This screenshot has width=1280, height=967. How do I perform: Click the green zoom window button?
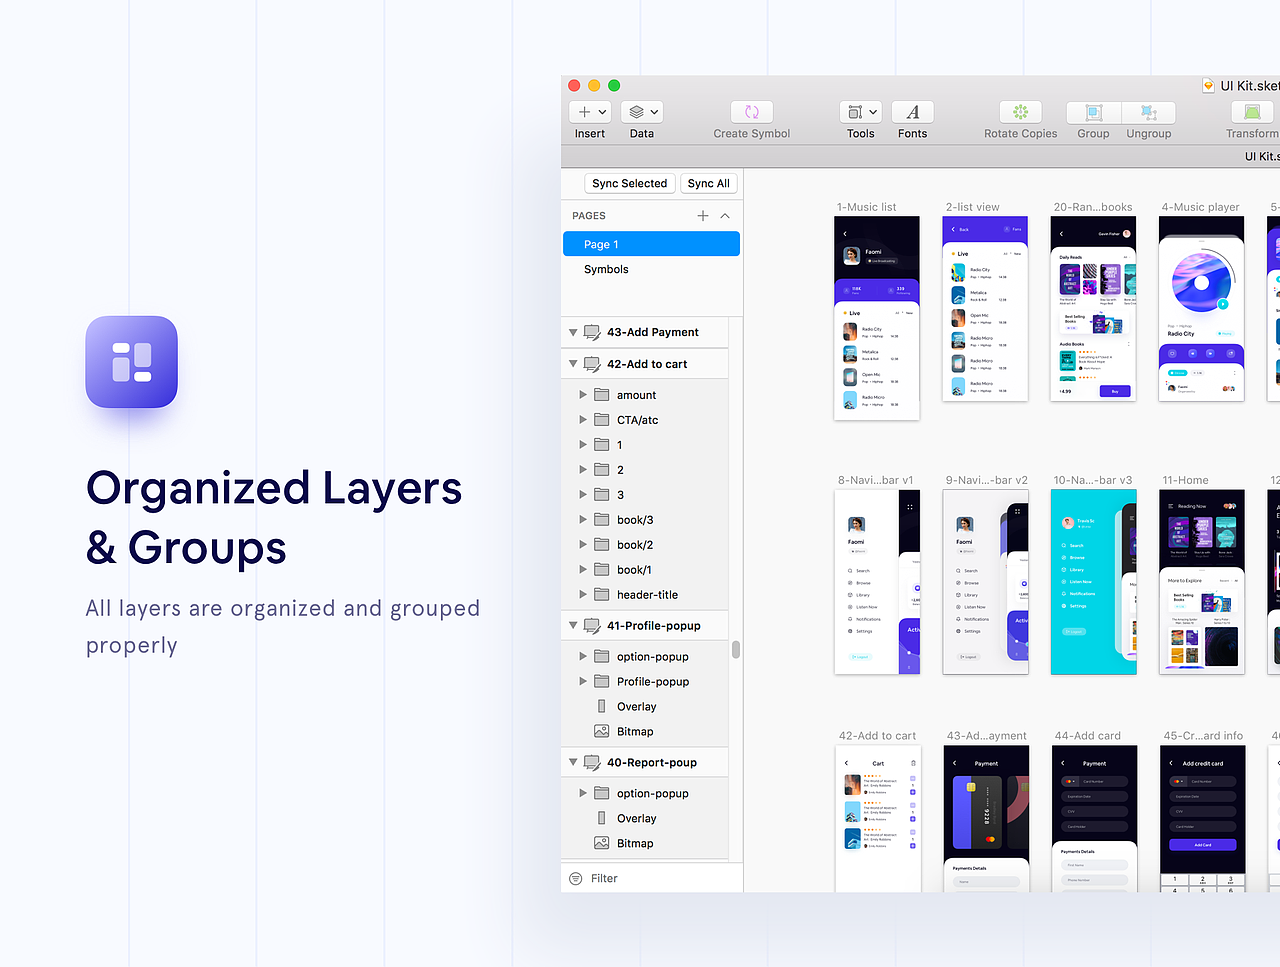click(x=614, y=86)
